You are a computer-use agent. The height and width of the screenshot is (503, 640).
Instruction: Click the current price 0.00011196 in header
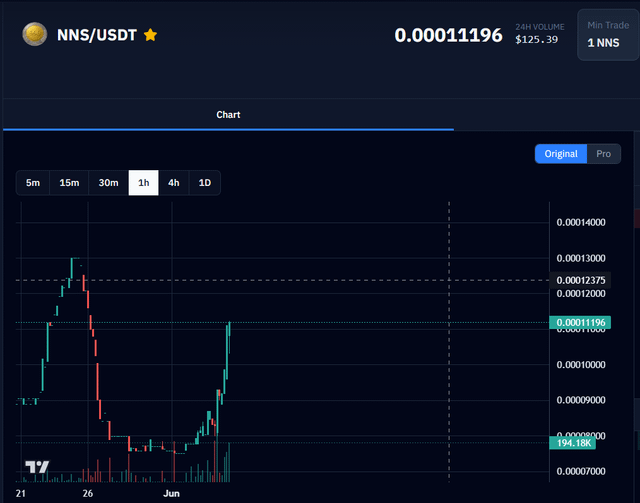448,35
